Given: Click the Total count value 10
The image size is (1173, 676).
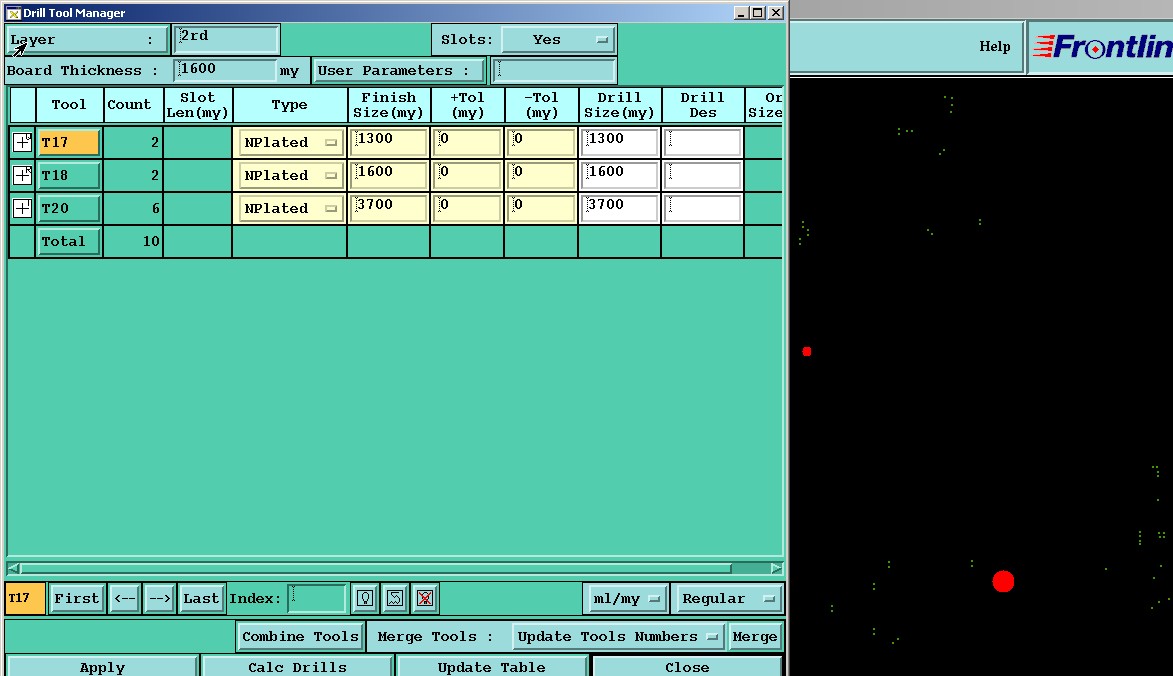Looking at the screenshot, I should click(151, 241).
